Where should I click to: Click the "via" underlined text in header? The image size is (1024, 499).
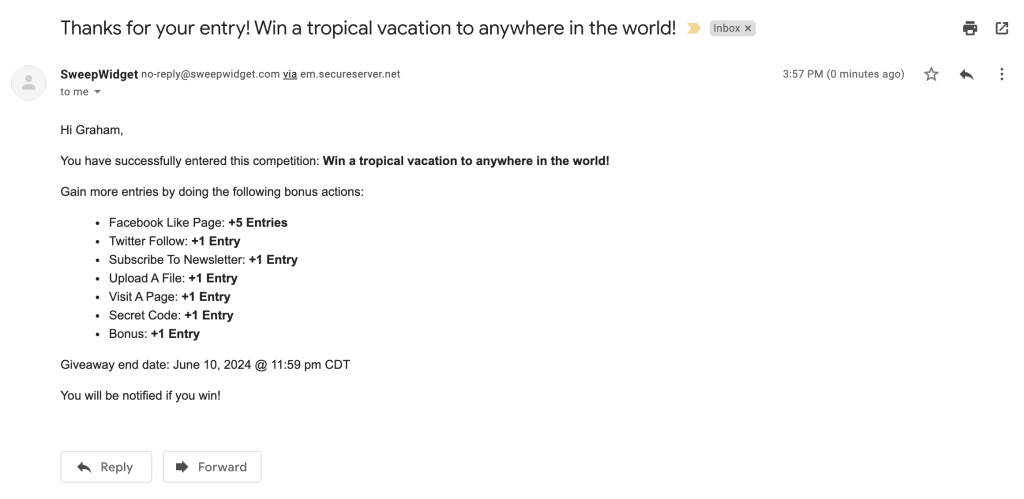pyautogui.click(x=290, y=74)
